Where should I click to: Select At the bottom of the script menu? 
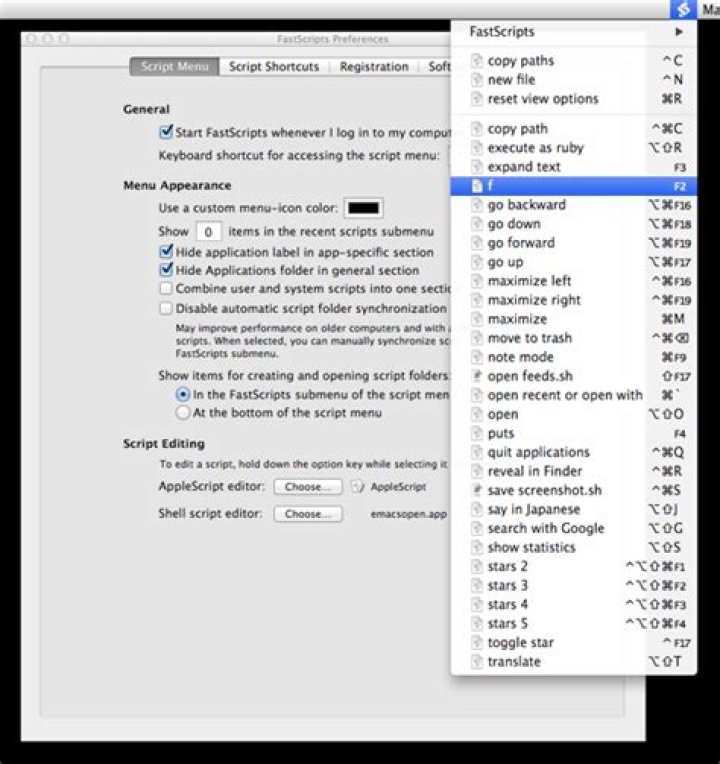[183, 413]
